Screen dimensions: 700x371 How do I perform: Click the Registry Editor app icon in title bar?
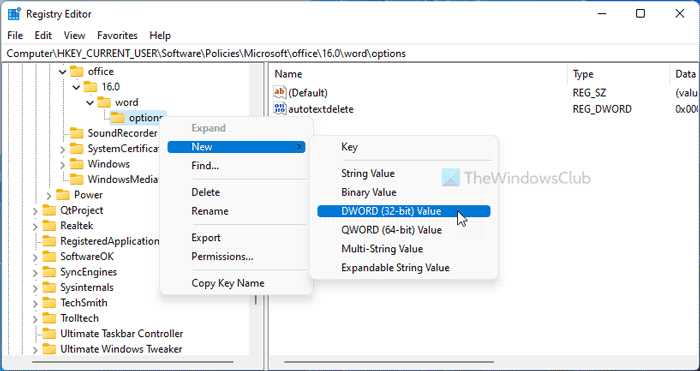(x=14, y=14)
